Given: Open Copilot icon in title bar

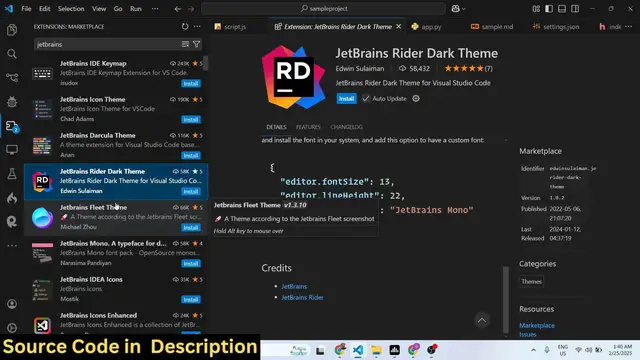Looking at the screenshot, I should click(x=456, y=9).
